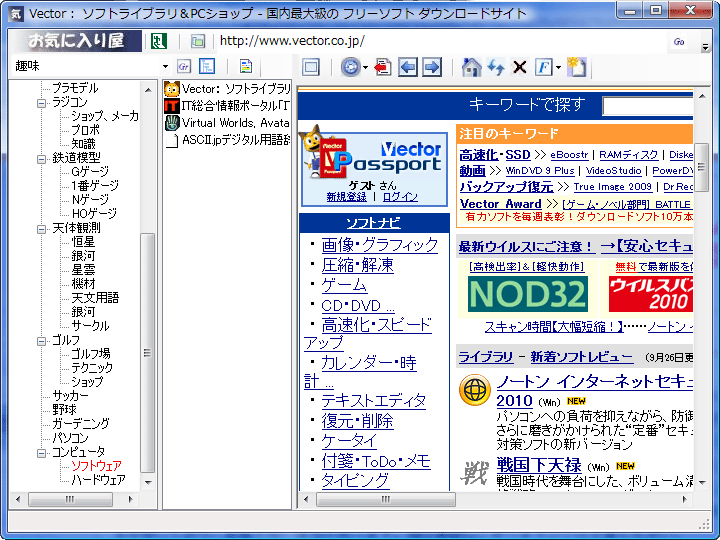This screenshot has height=540, width=720.
Task: Select the 天文用語 tree item
Action: click(96, 298)
